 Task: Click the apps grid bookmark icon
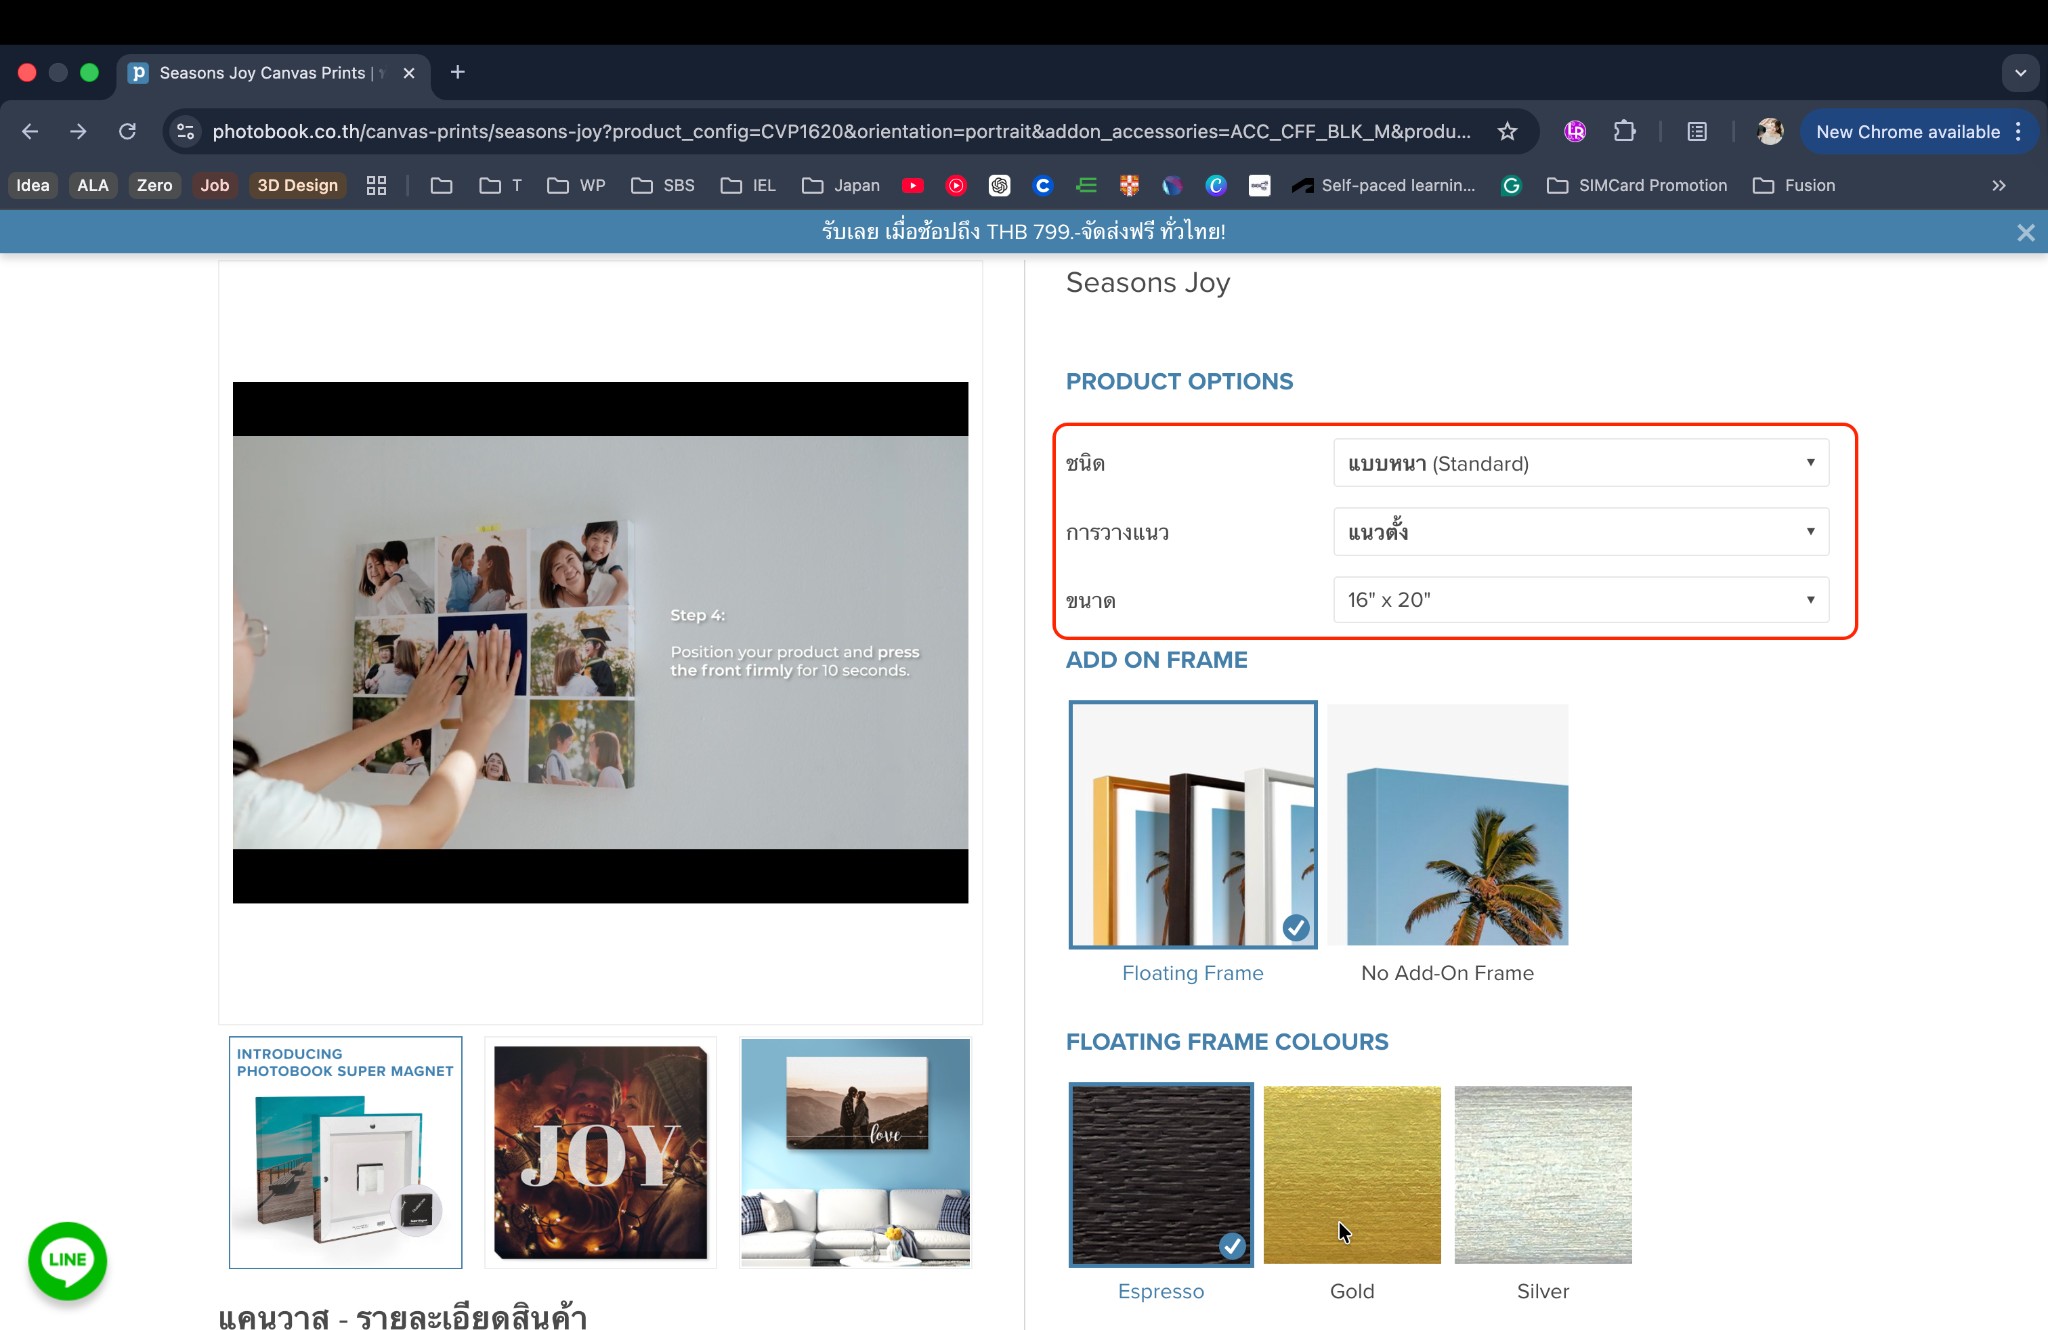(x=376, y=186)
